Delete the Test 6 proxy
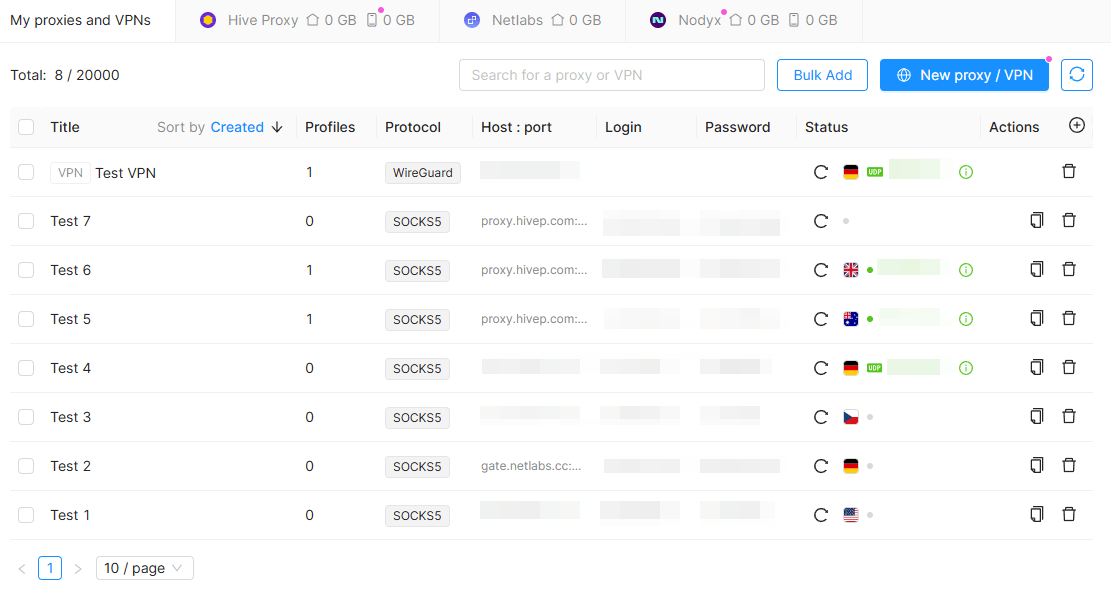This screenshot has width=1111, height=599. [1068, 269]
